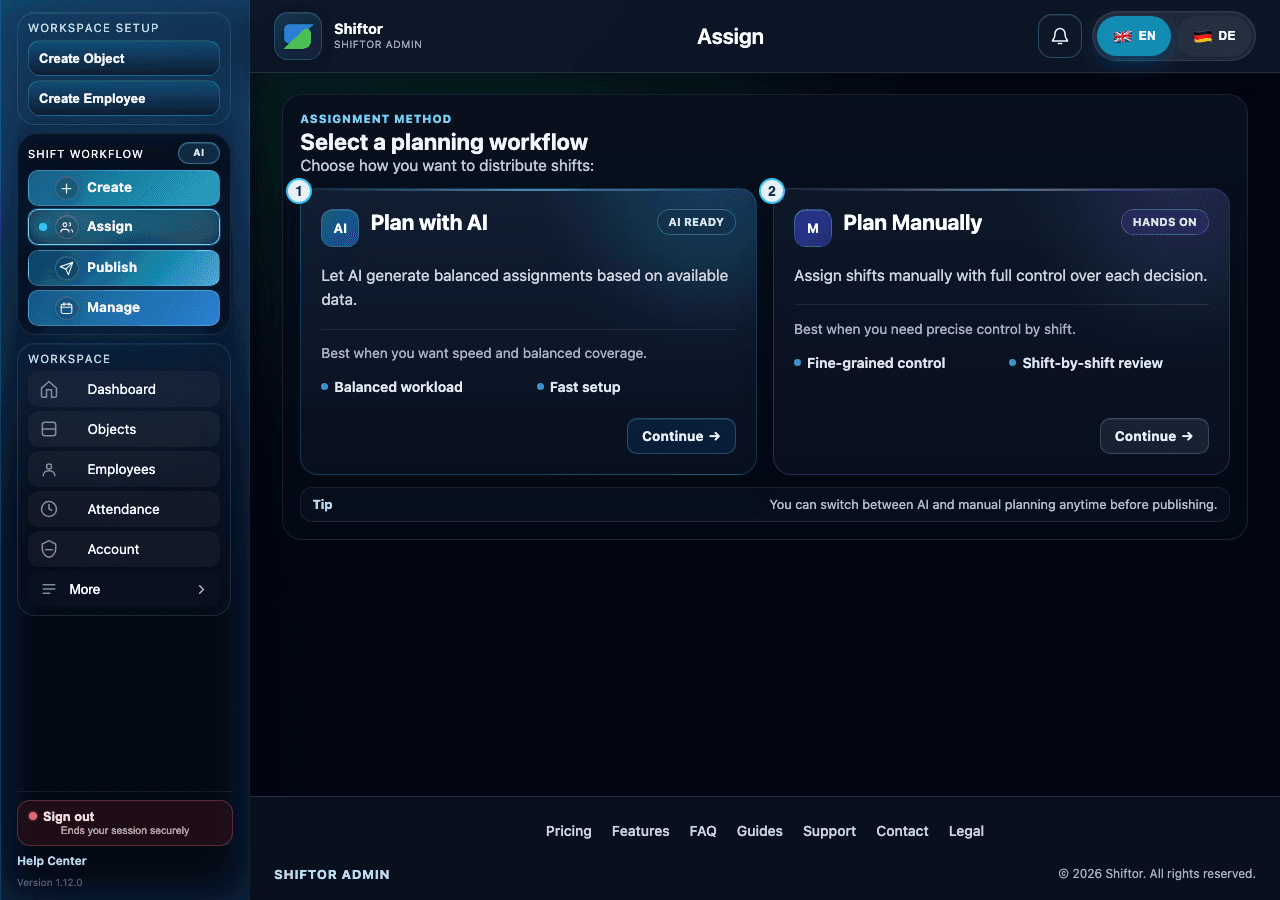The height and width of the screenshot is (900, 1280).
Task: Open the Legal footer link
Action: pos(967,831)
